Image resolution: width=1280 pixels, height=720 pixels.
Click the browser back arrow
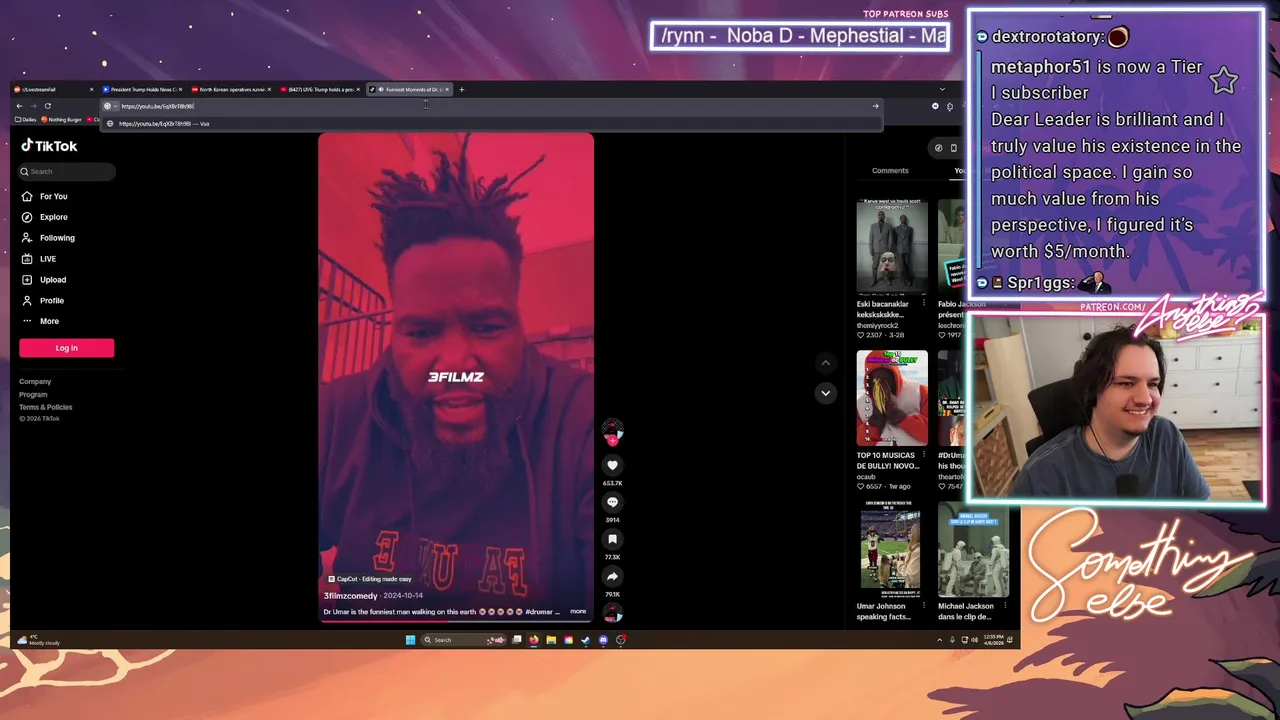(19, 106)
